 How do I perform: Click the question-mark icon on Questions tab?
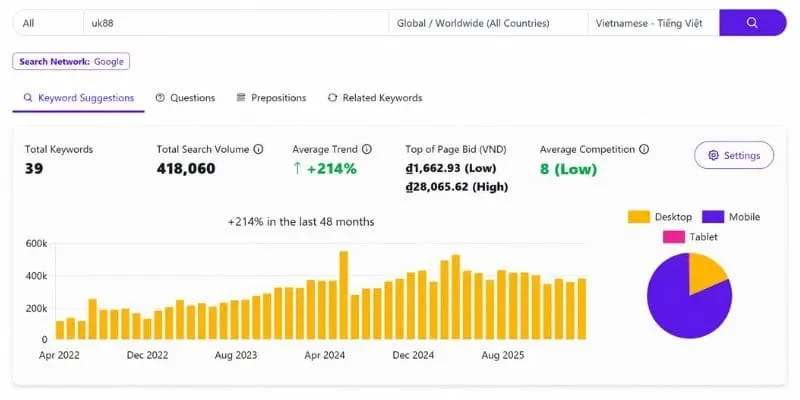point(160,97)
